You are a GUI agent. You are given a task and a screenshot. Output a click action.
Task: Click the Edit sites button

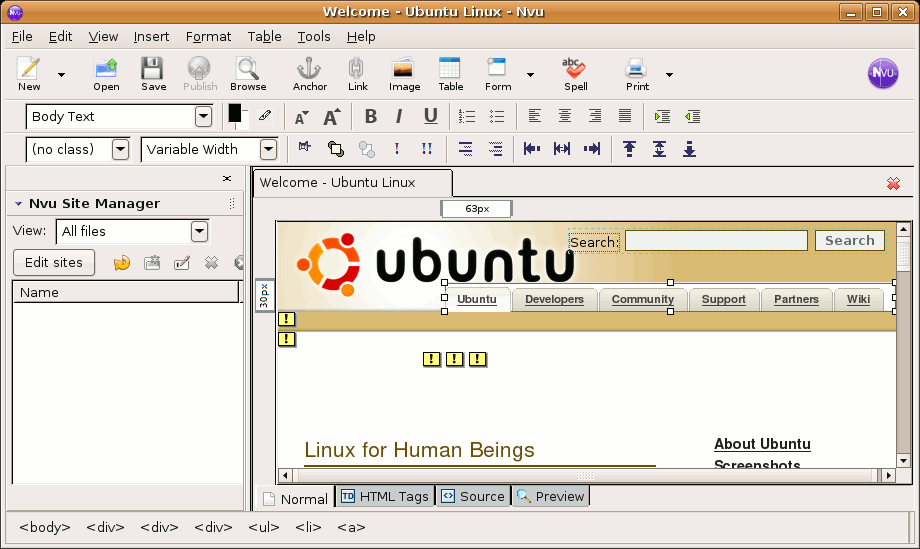(x=53, y=262)
